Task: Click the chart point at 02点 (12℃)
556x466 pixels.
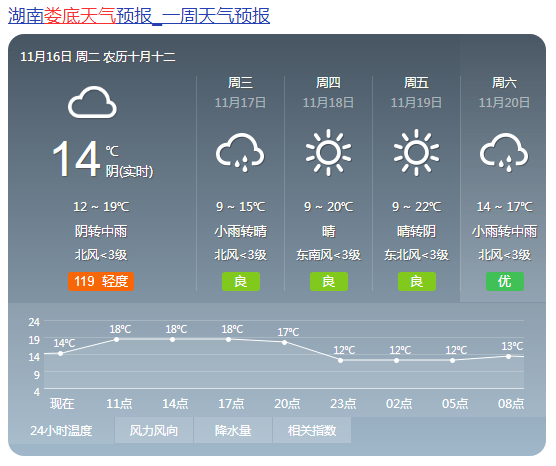Action: pos(396,360)
